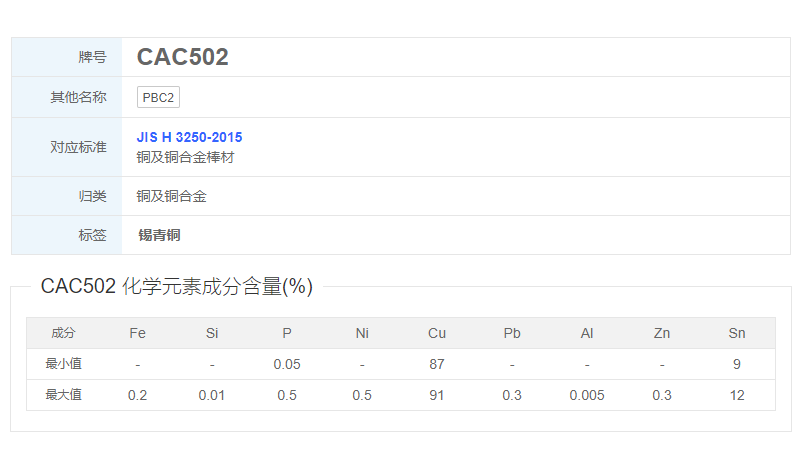
Task: Select the Si maximum value 0.01
Action: click(212, 395)
